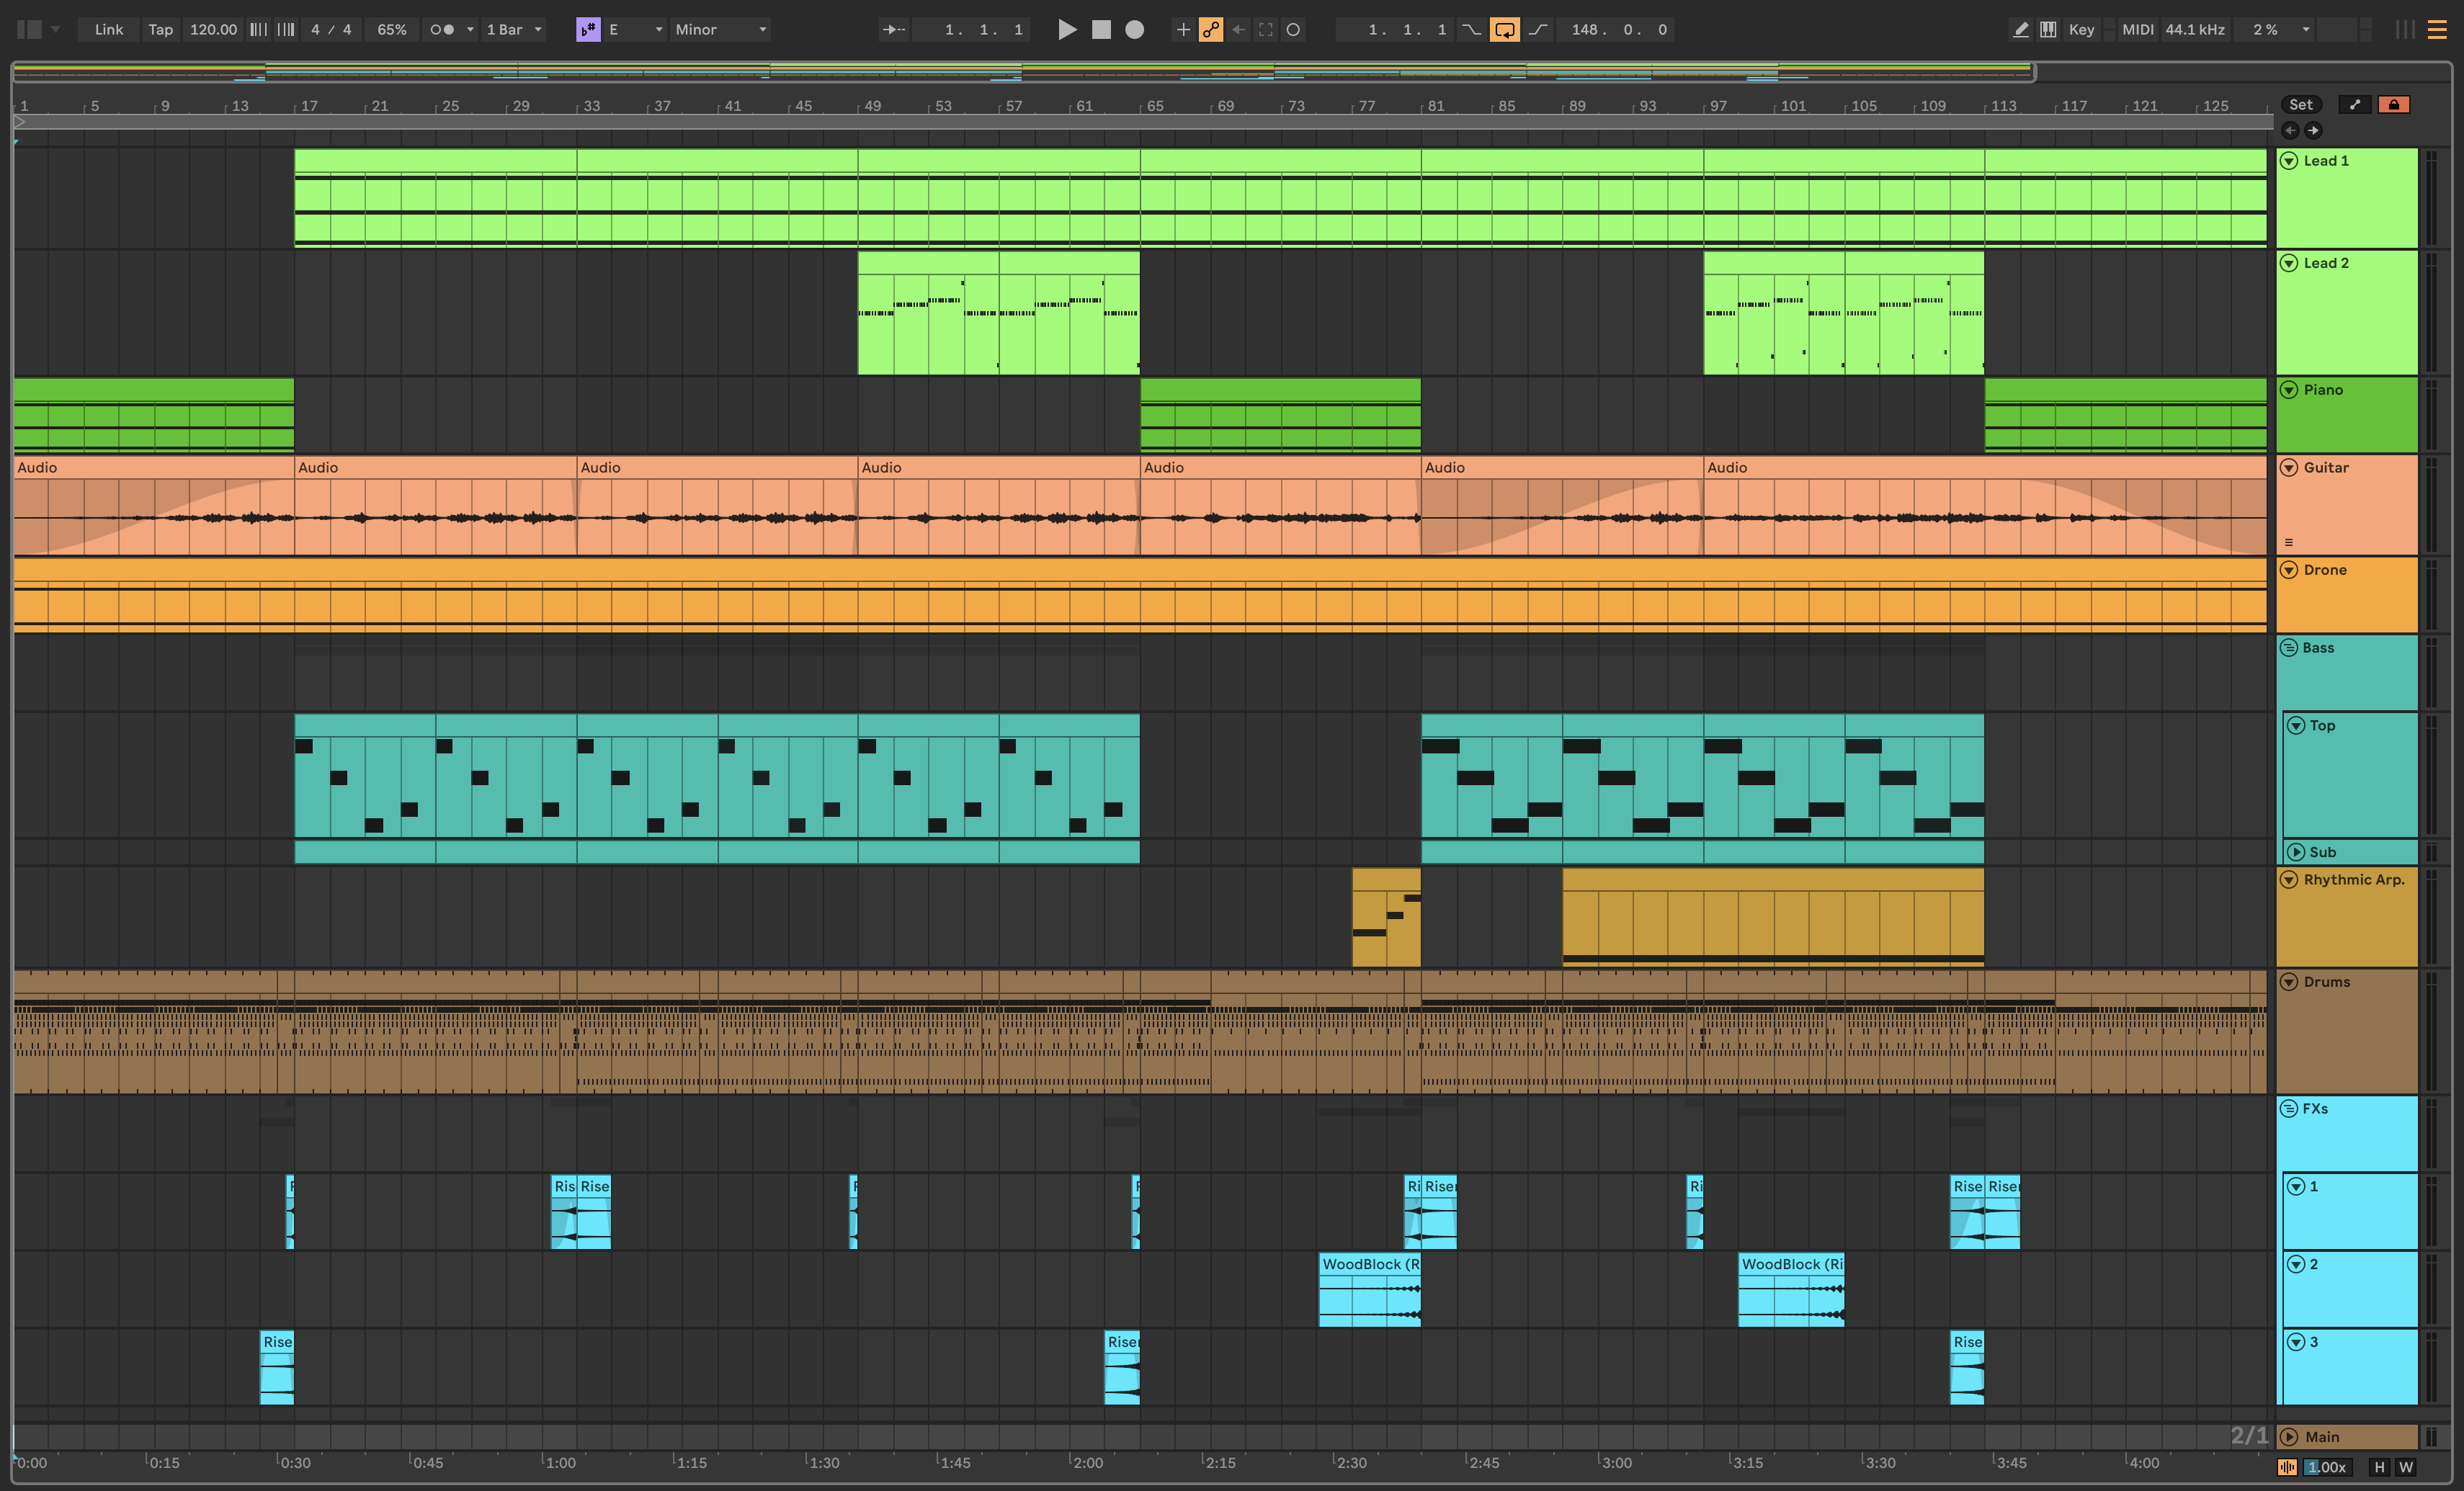
Task: Toggle the Link button
Action: [x=109, y=30]
